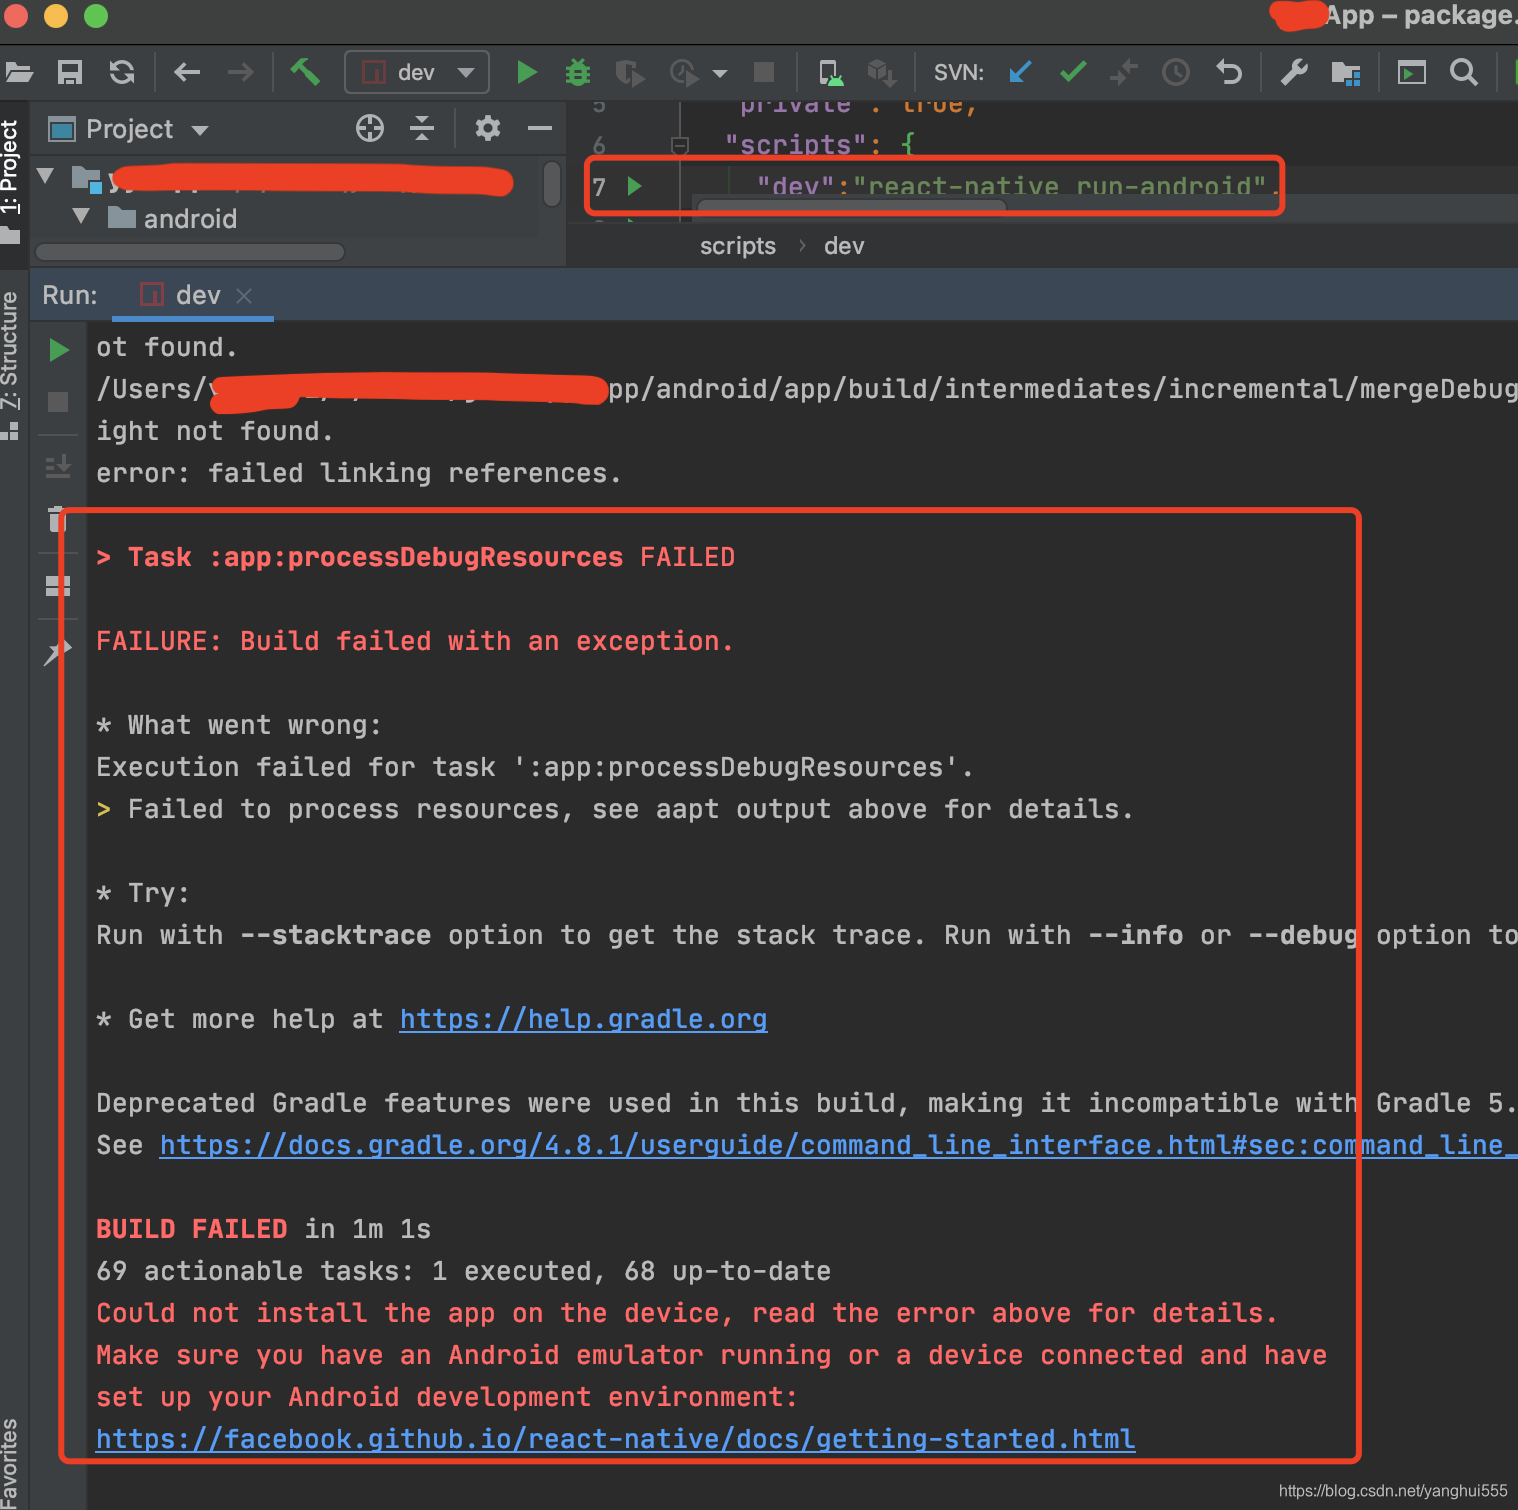Click 'error: failed linking references.' line
The image size is (1518, 1510).
click(x=359, y=473)
